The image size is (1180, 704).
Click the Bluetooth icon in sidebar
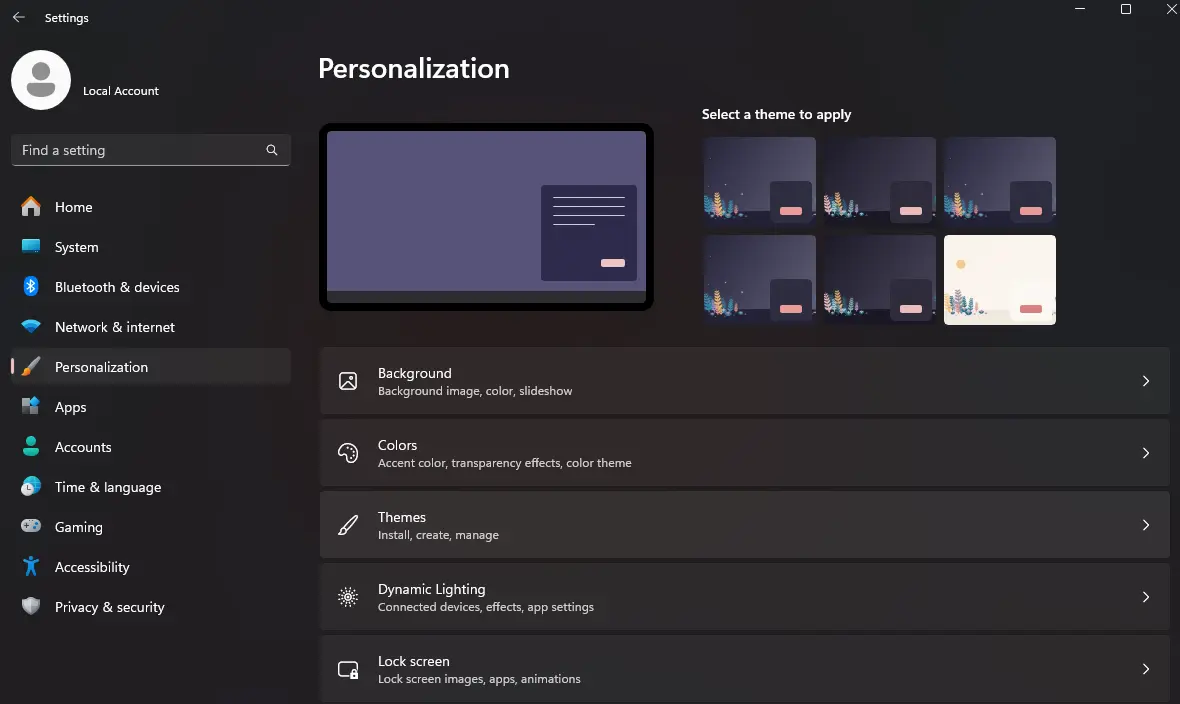pos(31,286)
